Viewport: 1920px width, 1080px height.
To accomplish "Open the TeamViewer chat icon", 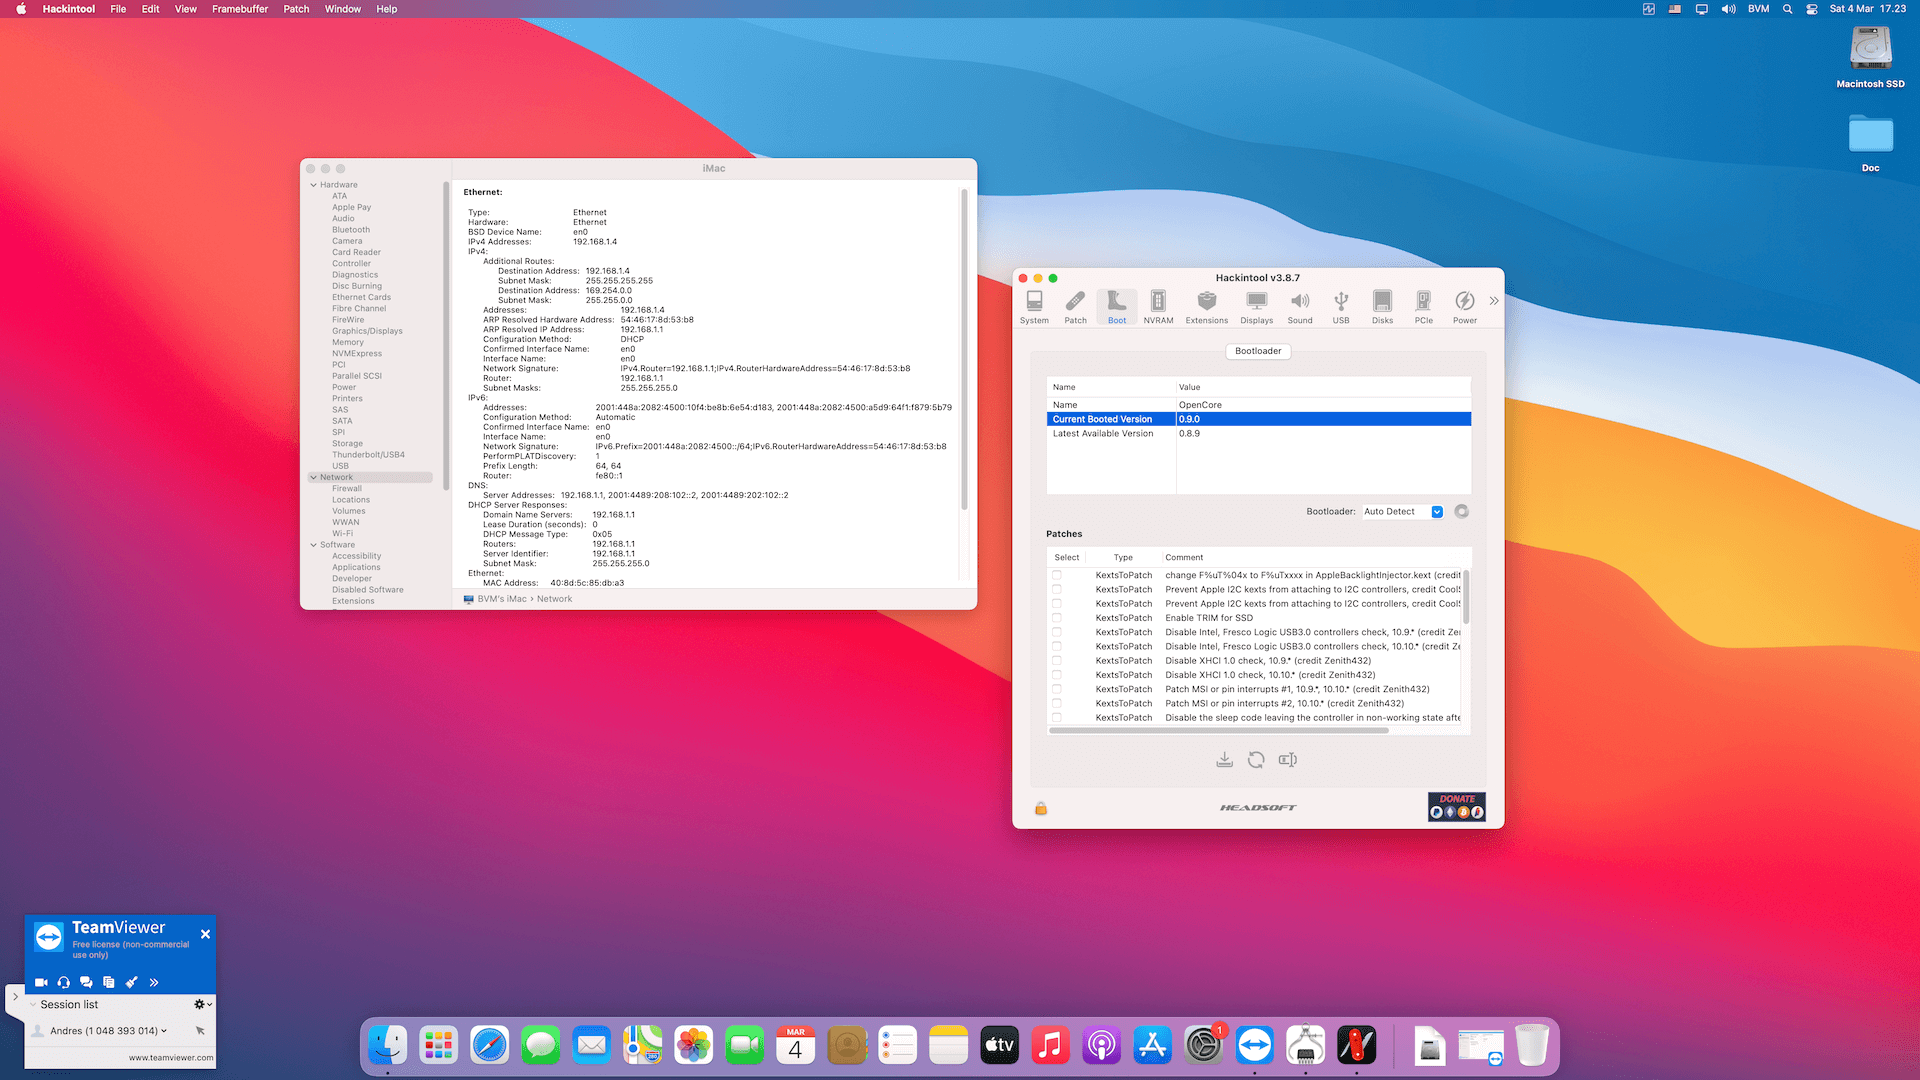I will (x=86, y=982).
